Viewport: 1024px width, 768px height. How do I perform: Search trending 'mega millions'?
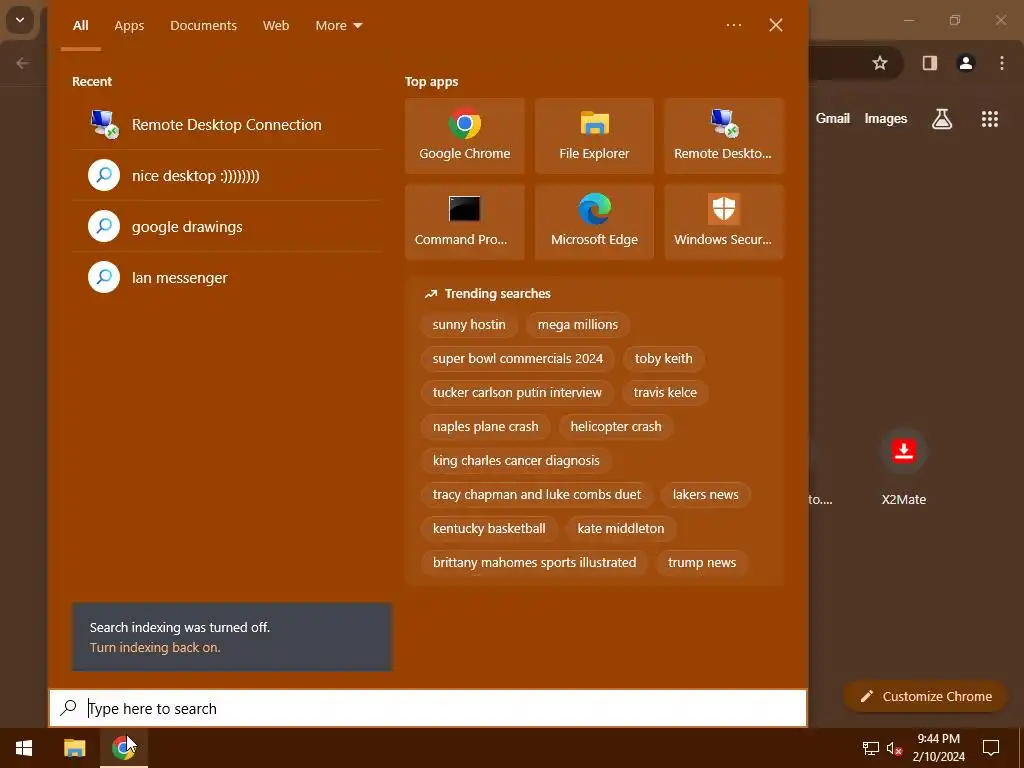tap(577, 325)
